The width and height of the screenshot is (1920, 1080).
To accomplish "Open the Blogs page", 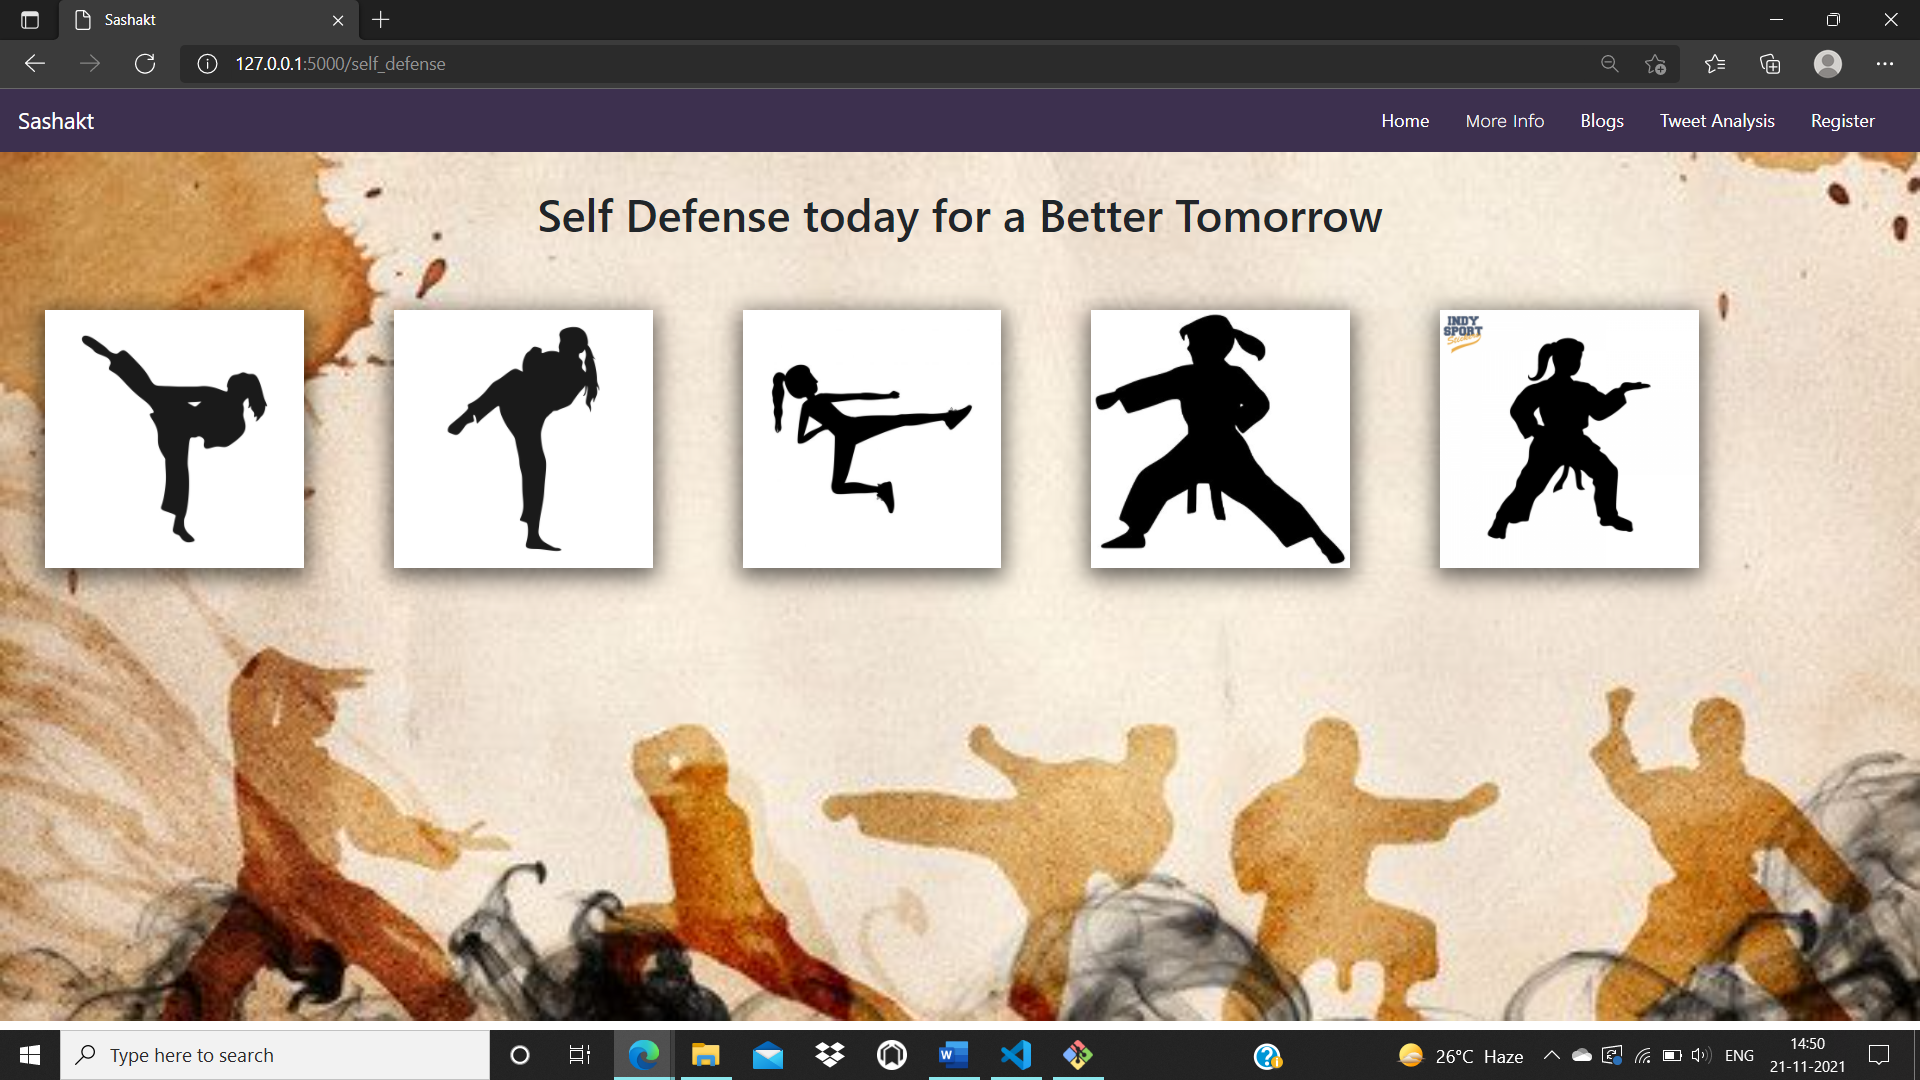I will [1601, 121].
